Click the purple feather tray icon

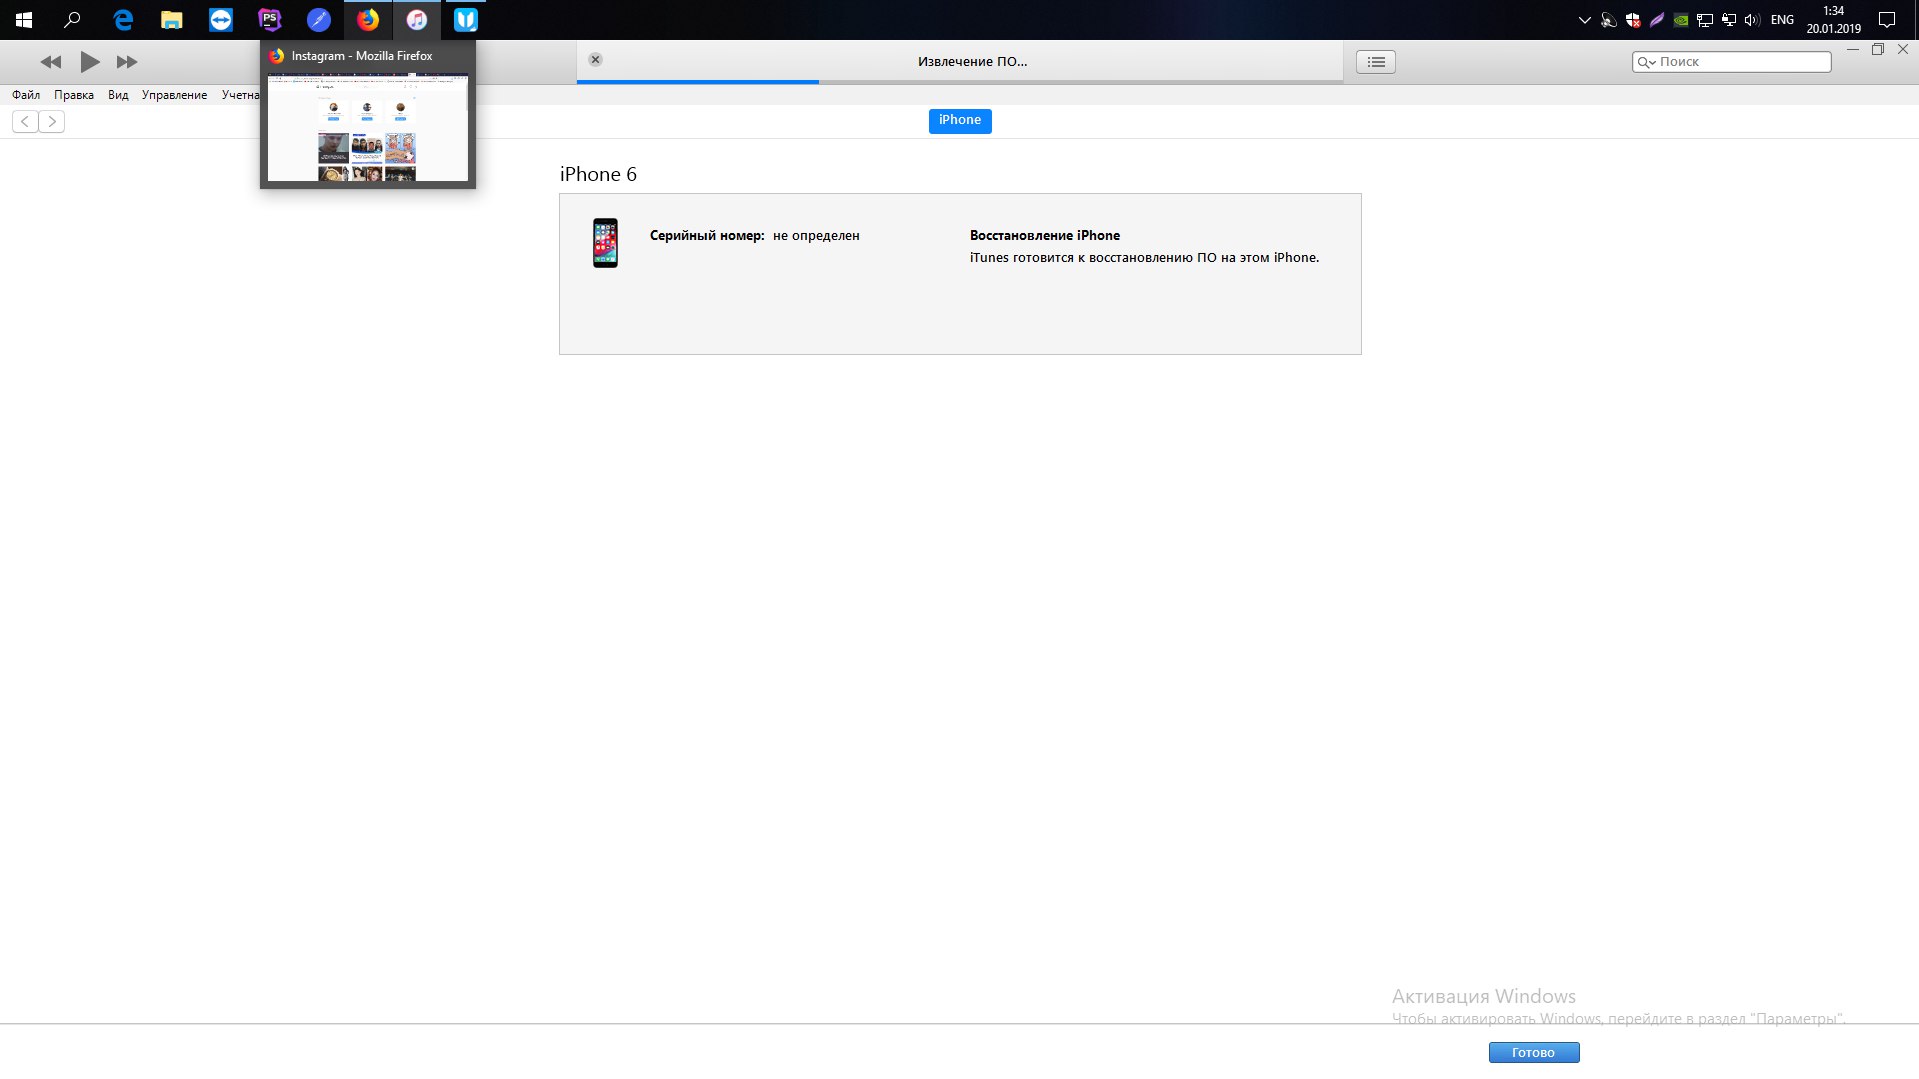pyautogui.click(x=1657, y=20)
